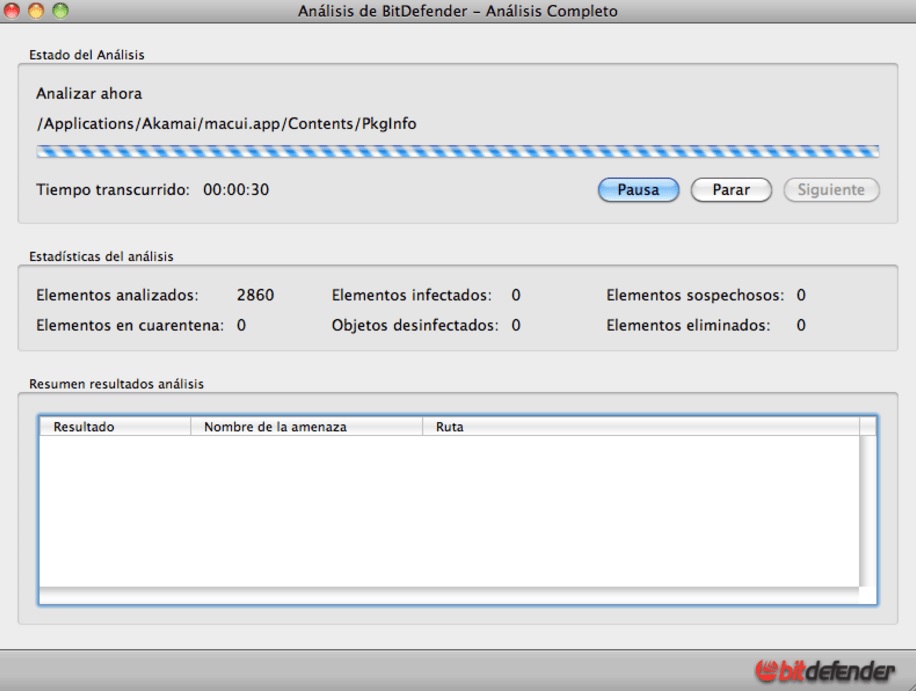This screenshot has height=691, width=916.
Task: Click the results table vertical scrollbar
Action: point(868,511)
